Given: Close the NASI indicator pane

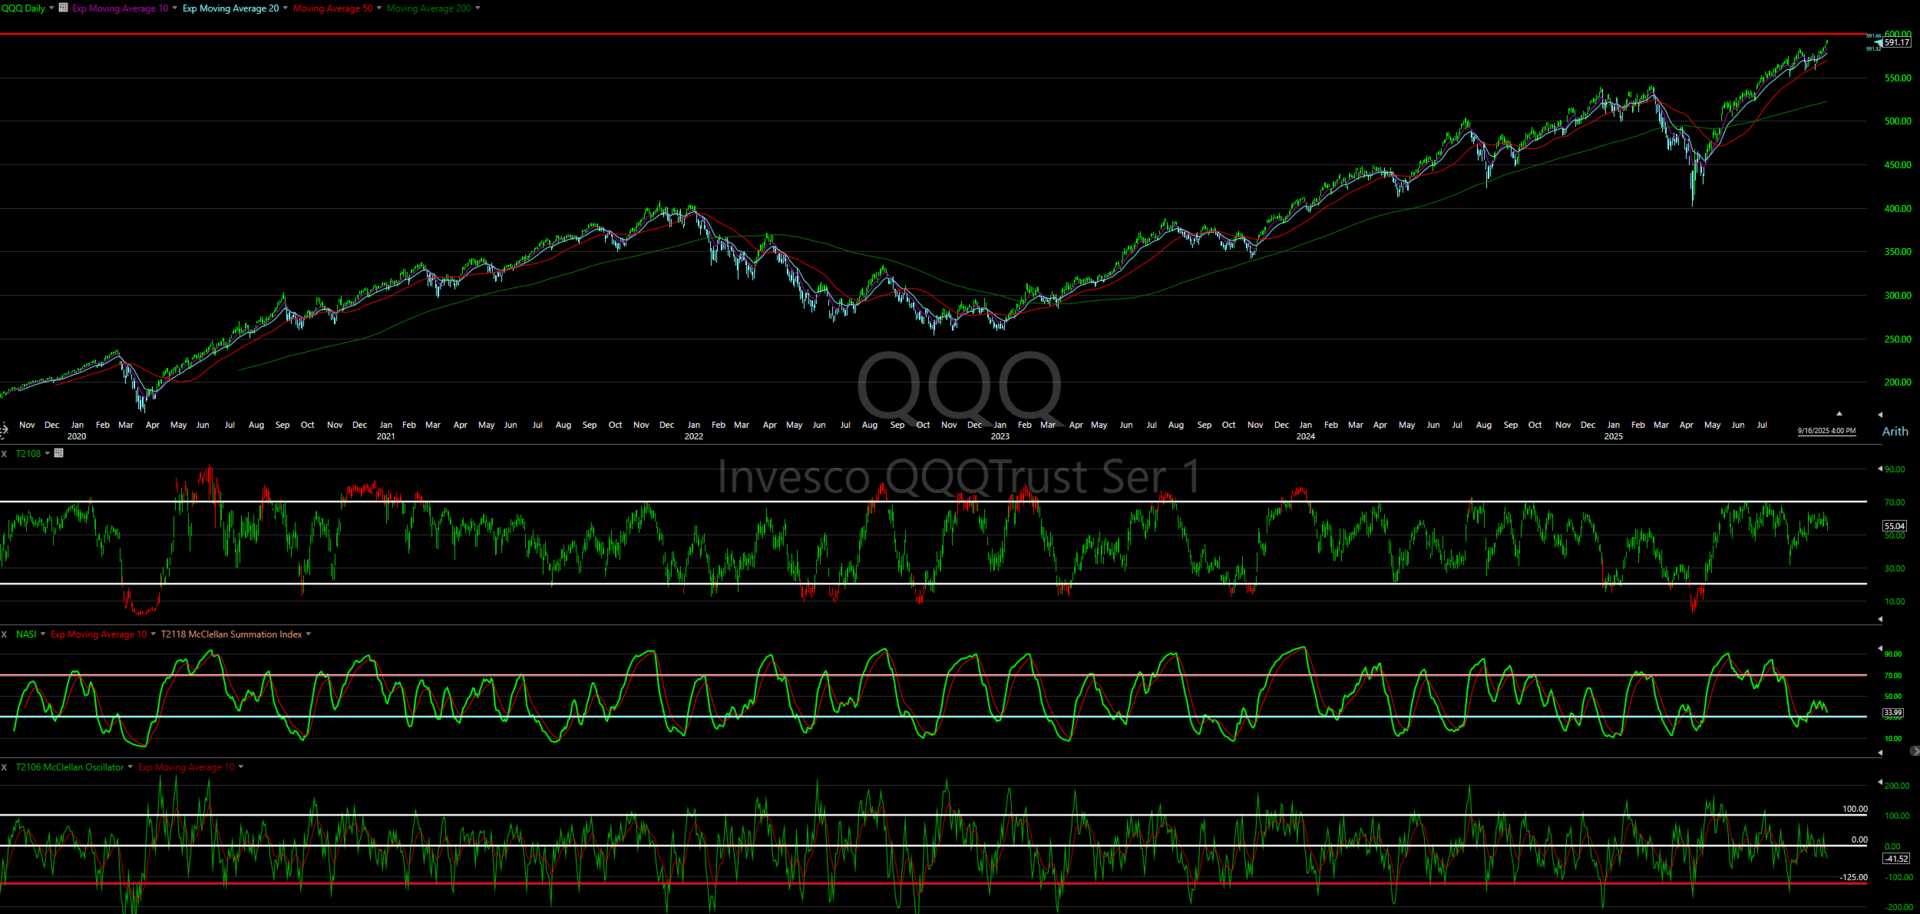Looking at the screenshot, I should [4, 634].
